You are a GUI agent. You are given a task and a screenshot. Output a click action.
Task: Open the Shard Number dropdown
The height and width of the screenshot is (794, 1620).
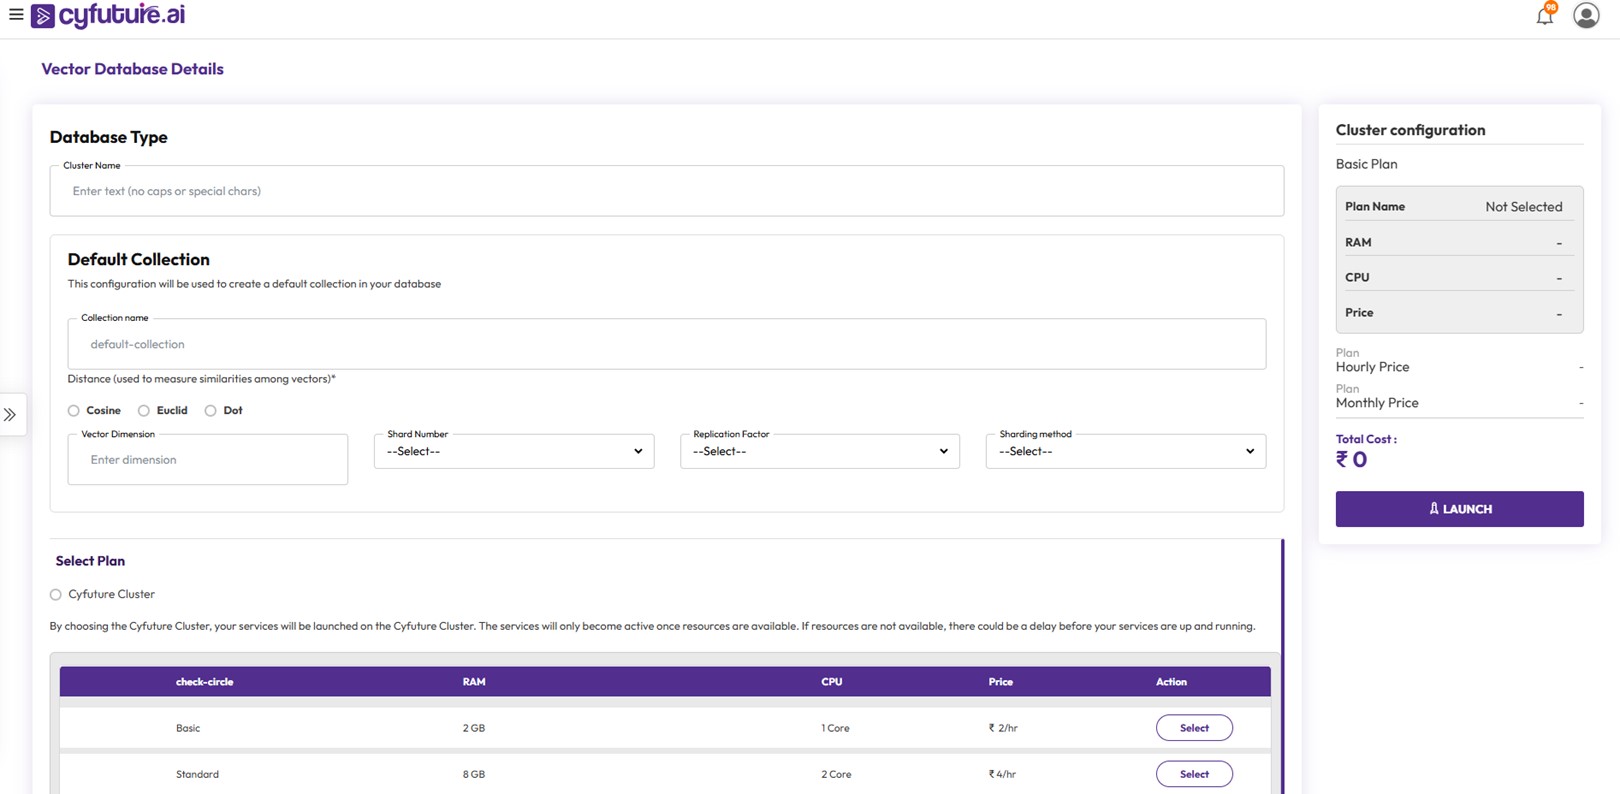513,452
